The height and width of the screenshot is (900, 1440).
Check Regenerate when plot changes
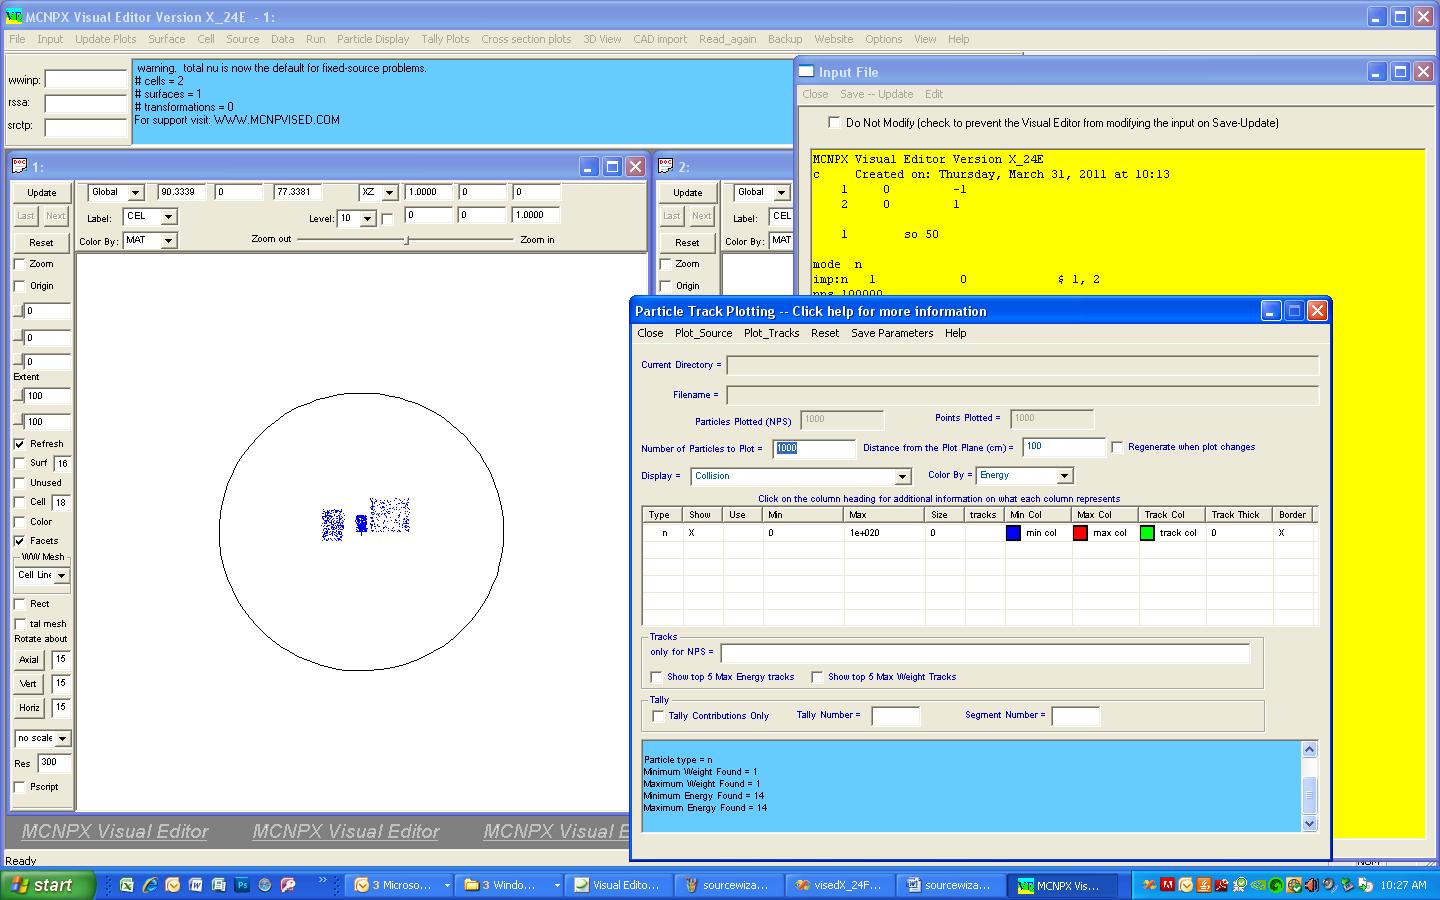[1117, 447]
